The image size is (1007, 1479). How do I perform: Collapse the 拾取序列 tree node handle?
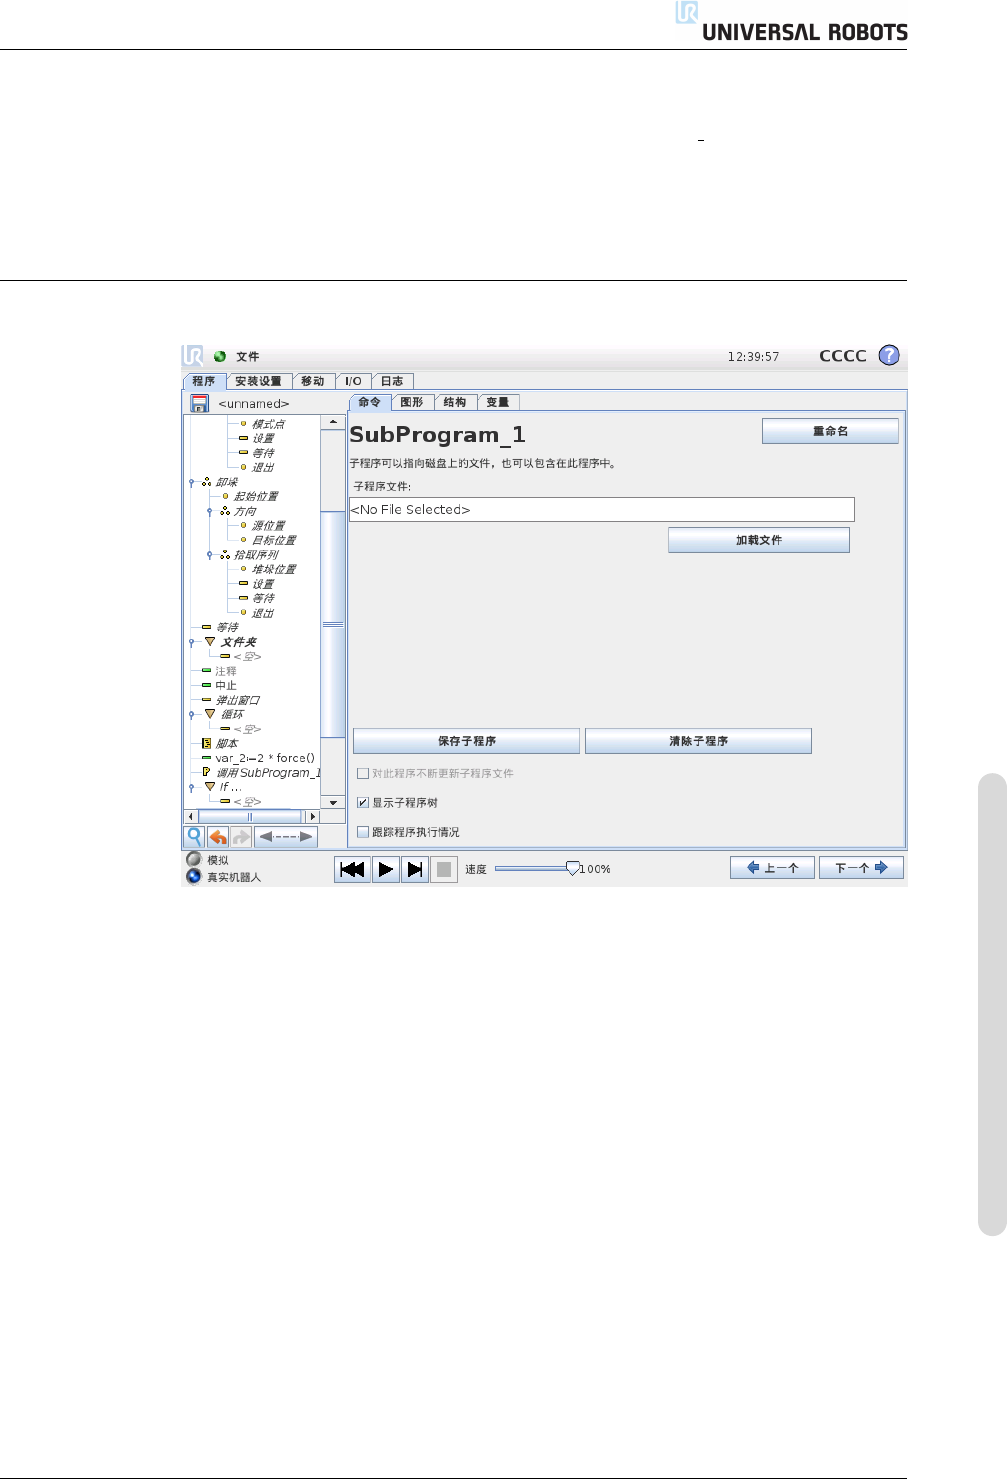pos(209,555)
